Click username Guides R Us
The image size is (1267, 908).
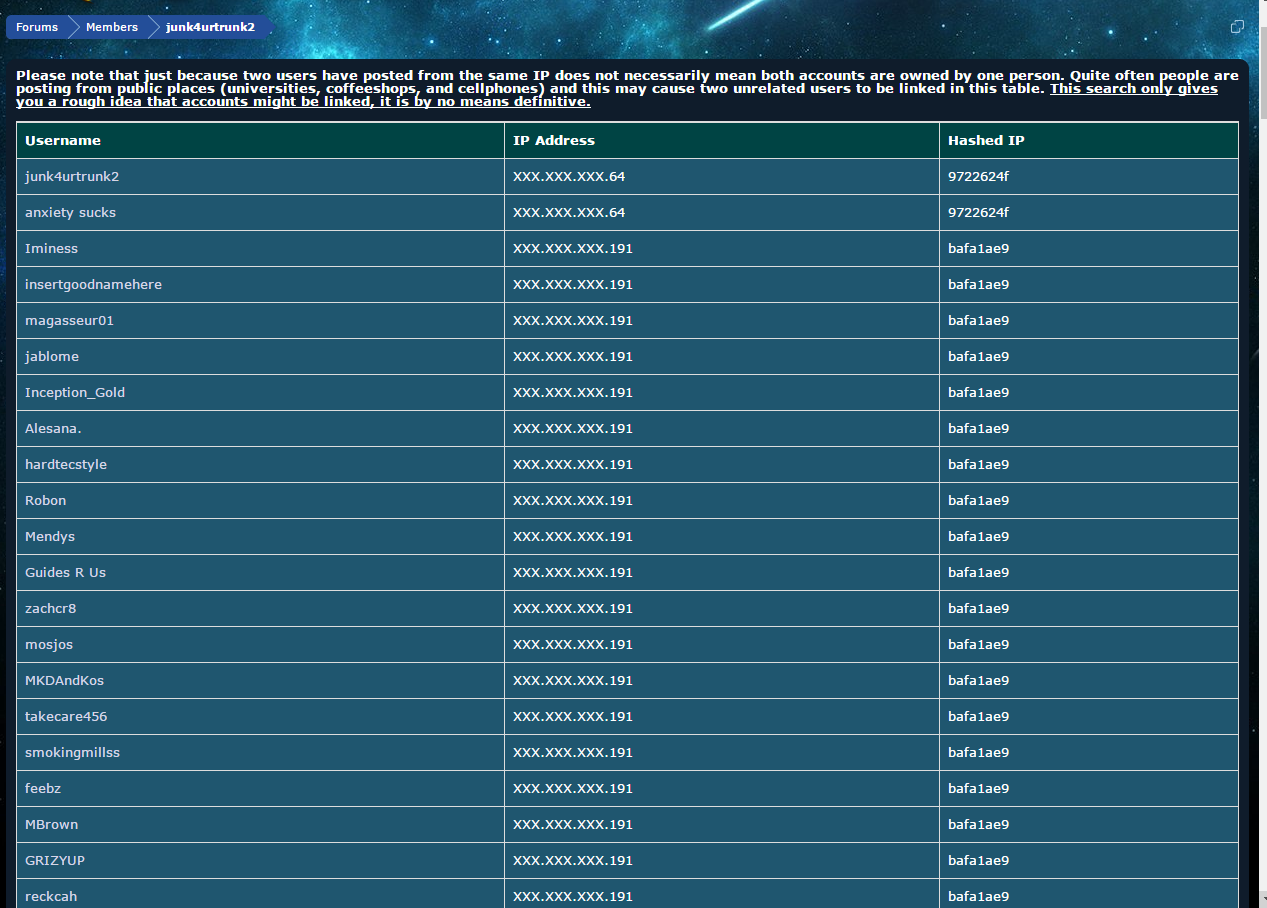pos(65,573)
